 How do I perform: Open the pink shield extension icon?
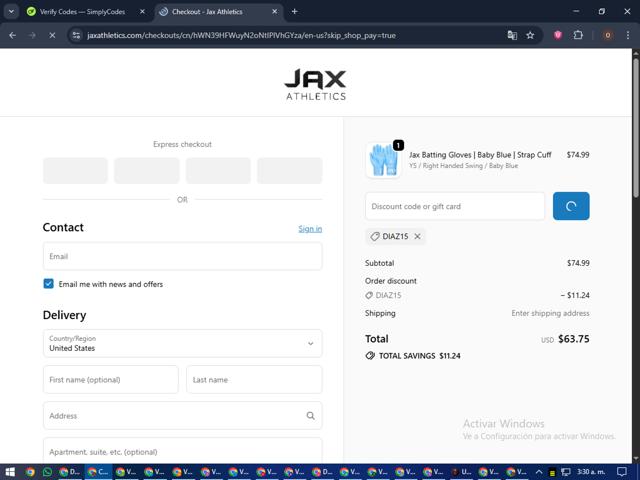558,36
